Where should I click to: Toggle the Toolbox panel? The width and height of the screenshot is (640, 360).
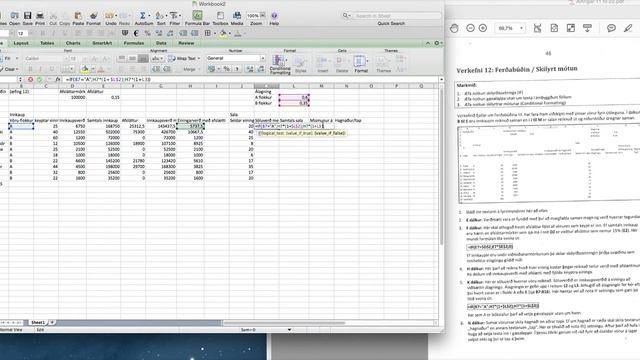click(220, 16)
